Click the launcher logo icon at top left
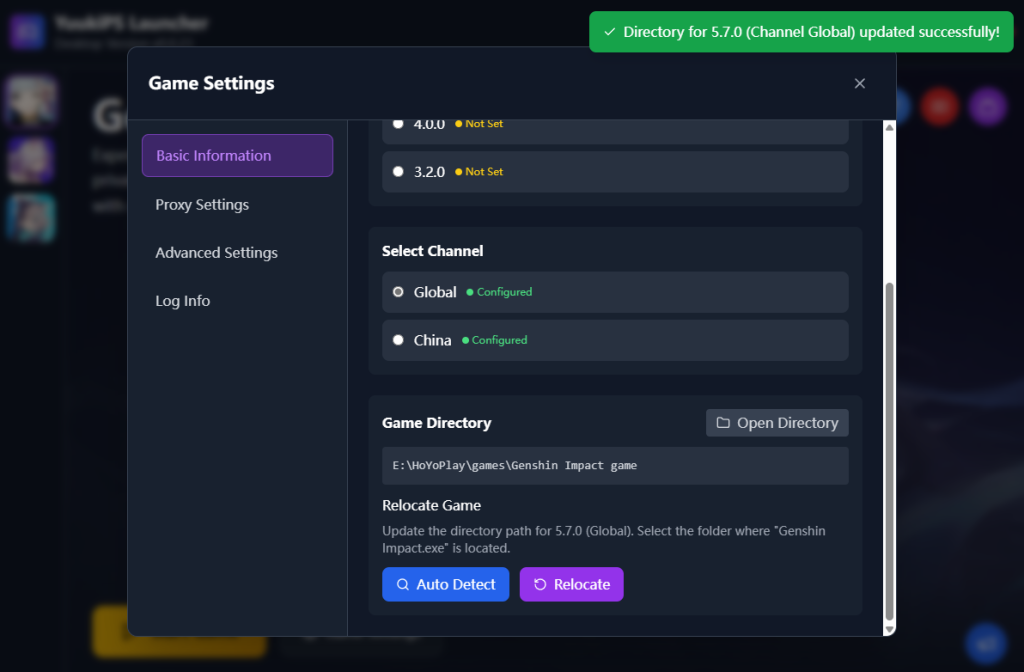The width and height of the screenshot is (1024, 672). 27,31
